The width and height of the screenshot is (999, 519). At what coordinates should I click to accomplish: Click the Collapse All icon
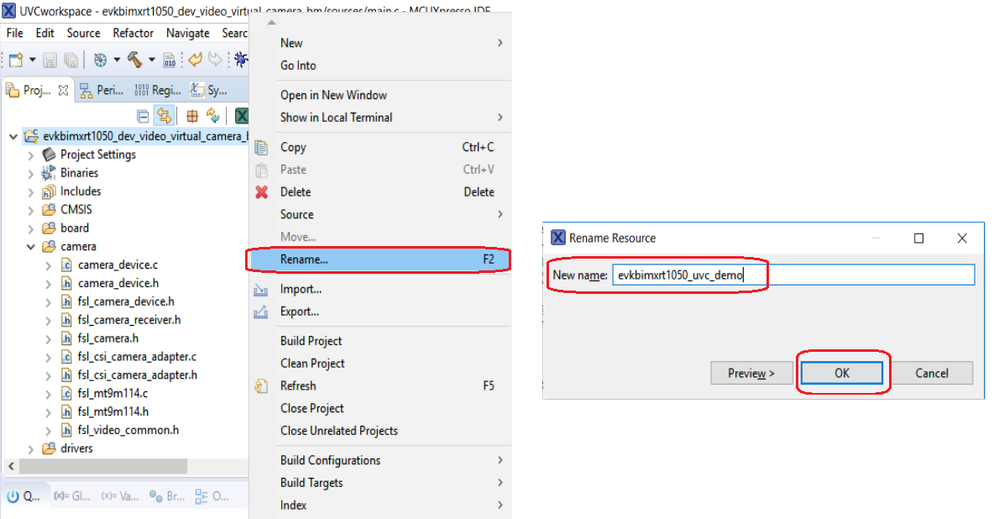(143, 116)
